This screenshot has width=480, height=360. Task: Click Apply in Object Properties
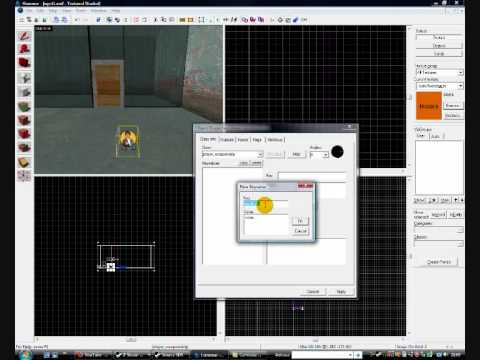[x=341, y=292]
